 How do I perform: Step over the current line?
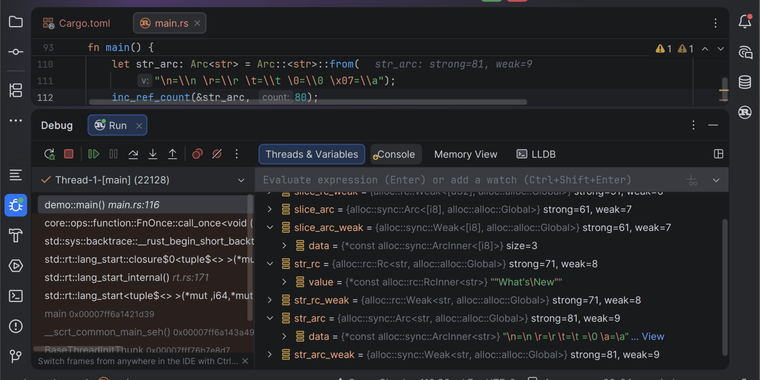133,154
